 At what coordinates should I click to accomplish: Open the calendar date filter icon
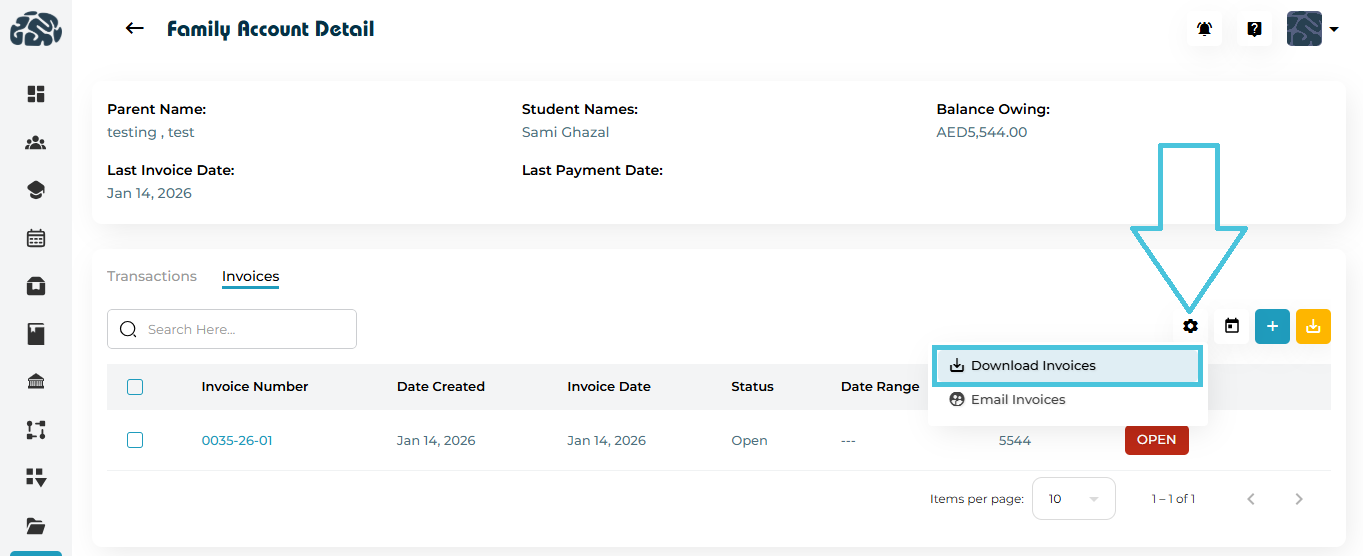point(1232,326)
